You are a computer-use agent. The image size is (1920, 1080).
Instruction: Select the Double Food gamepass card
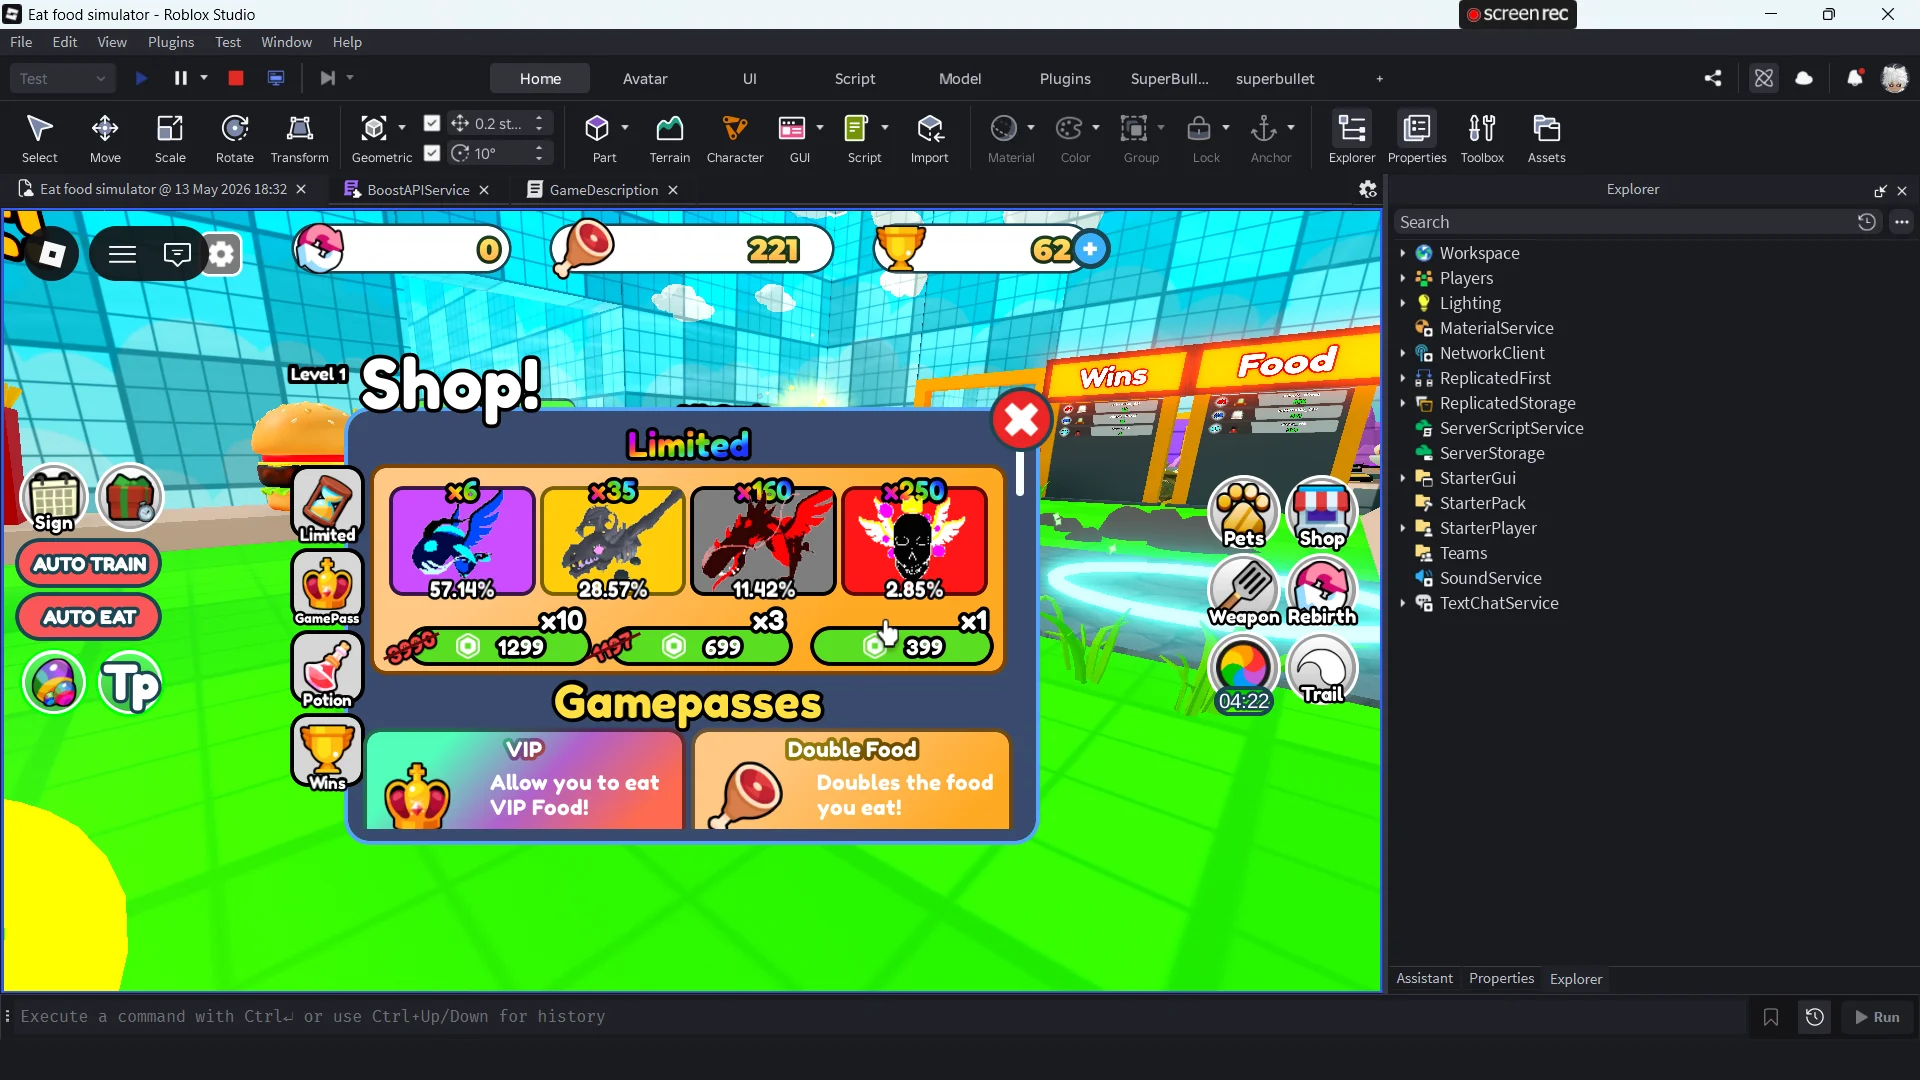[x=852, y=780]
